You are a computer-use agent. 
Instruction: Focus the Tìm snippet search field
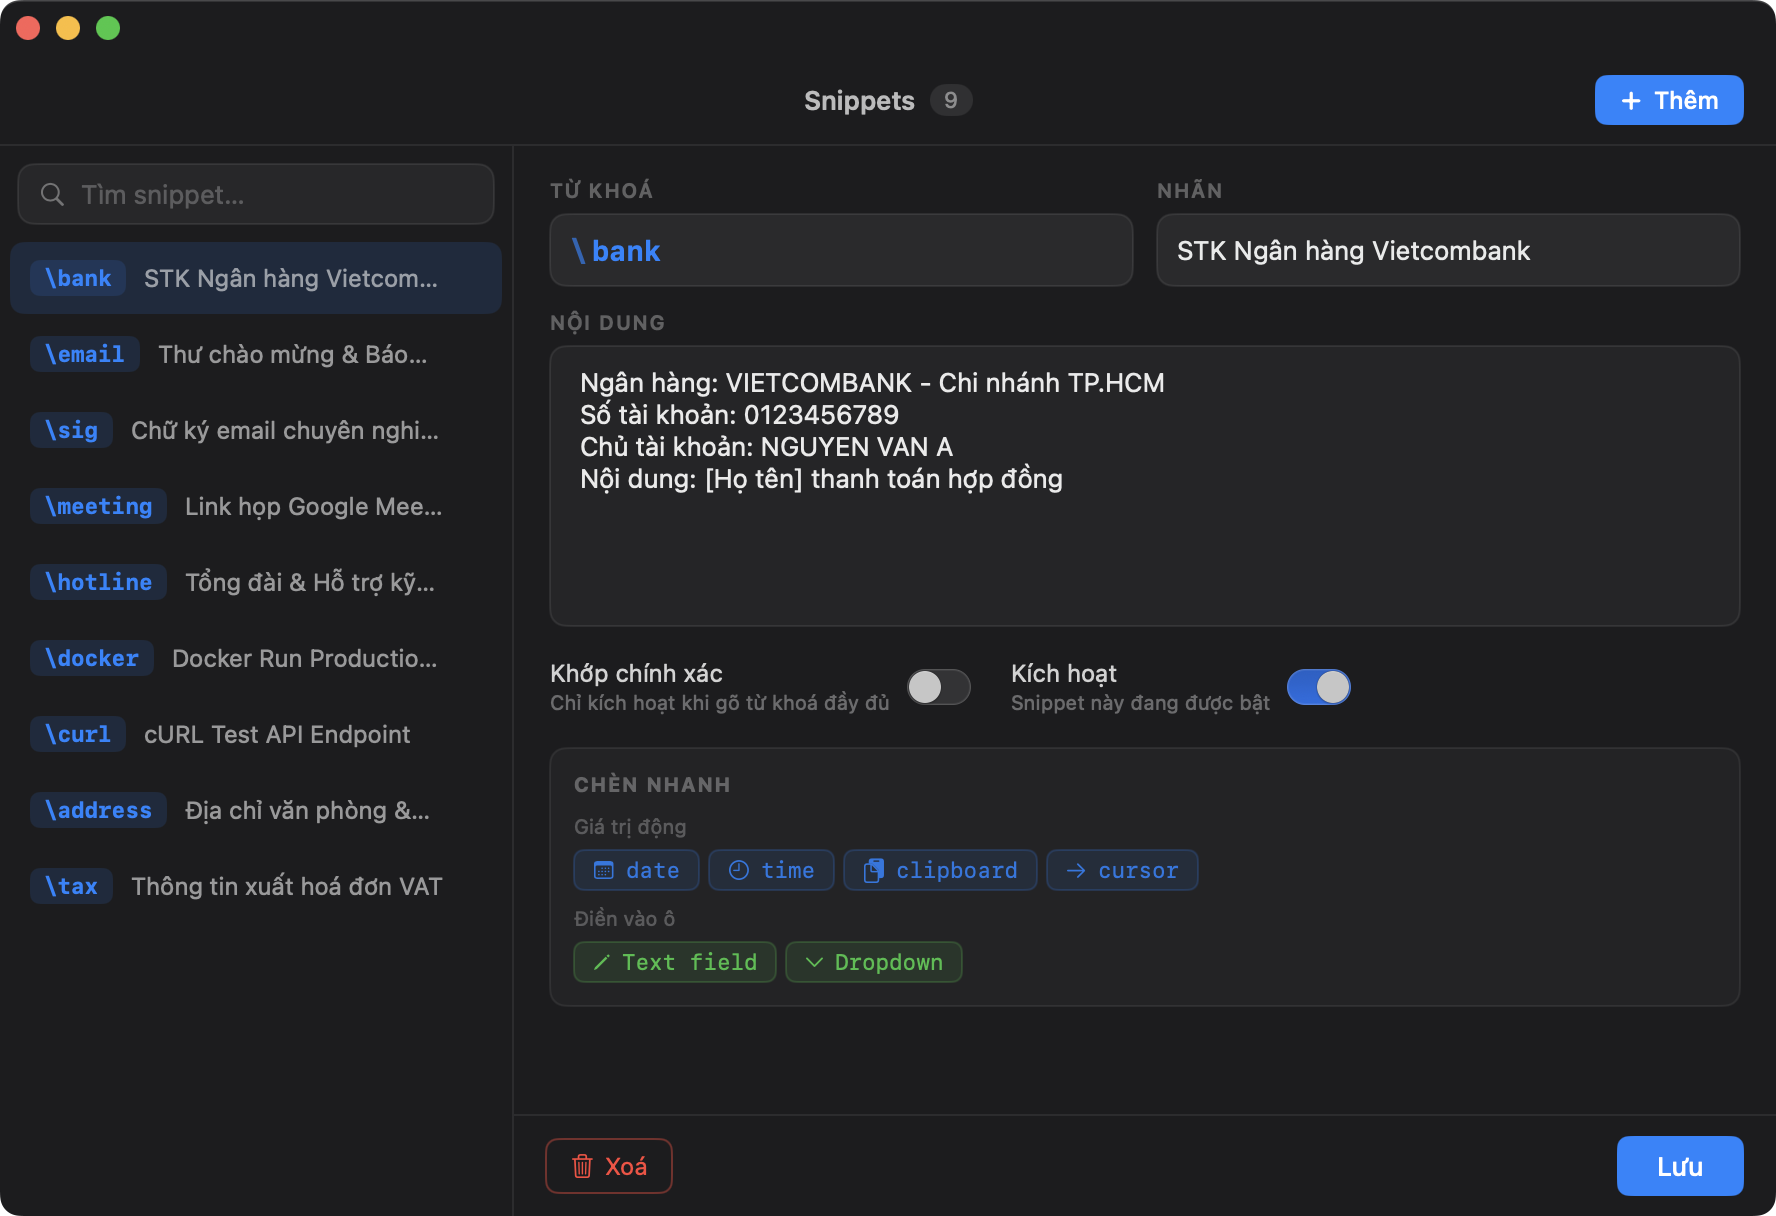pyautogui.click(x=256, y=194)
